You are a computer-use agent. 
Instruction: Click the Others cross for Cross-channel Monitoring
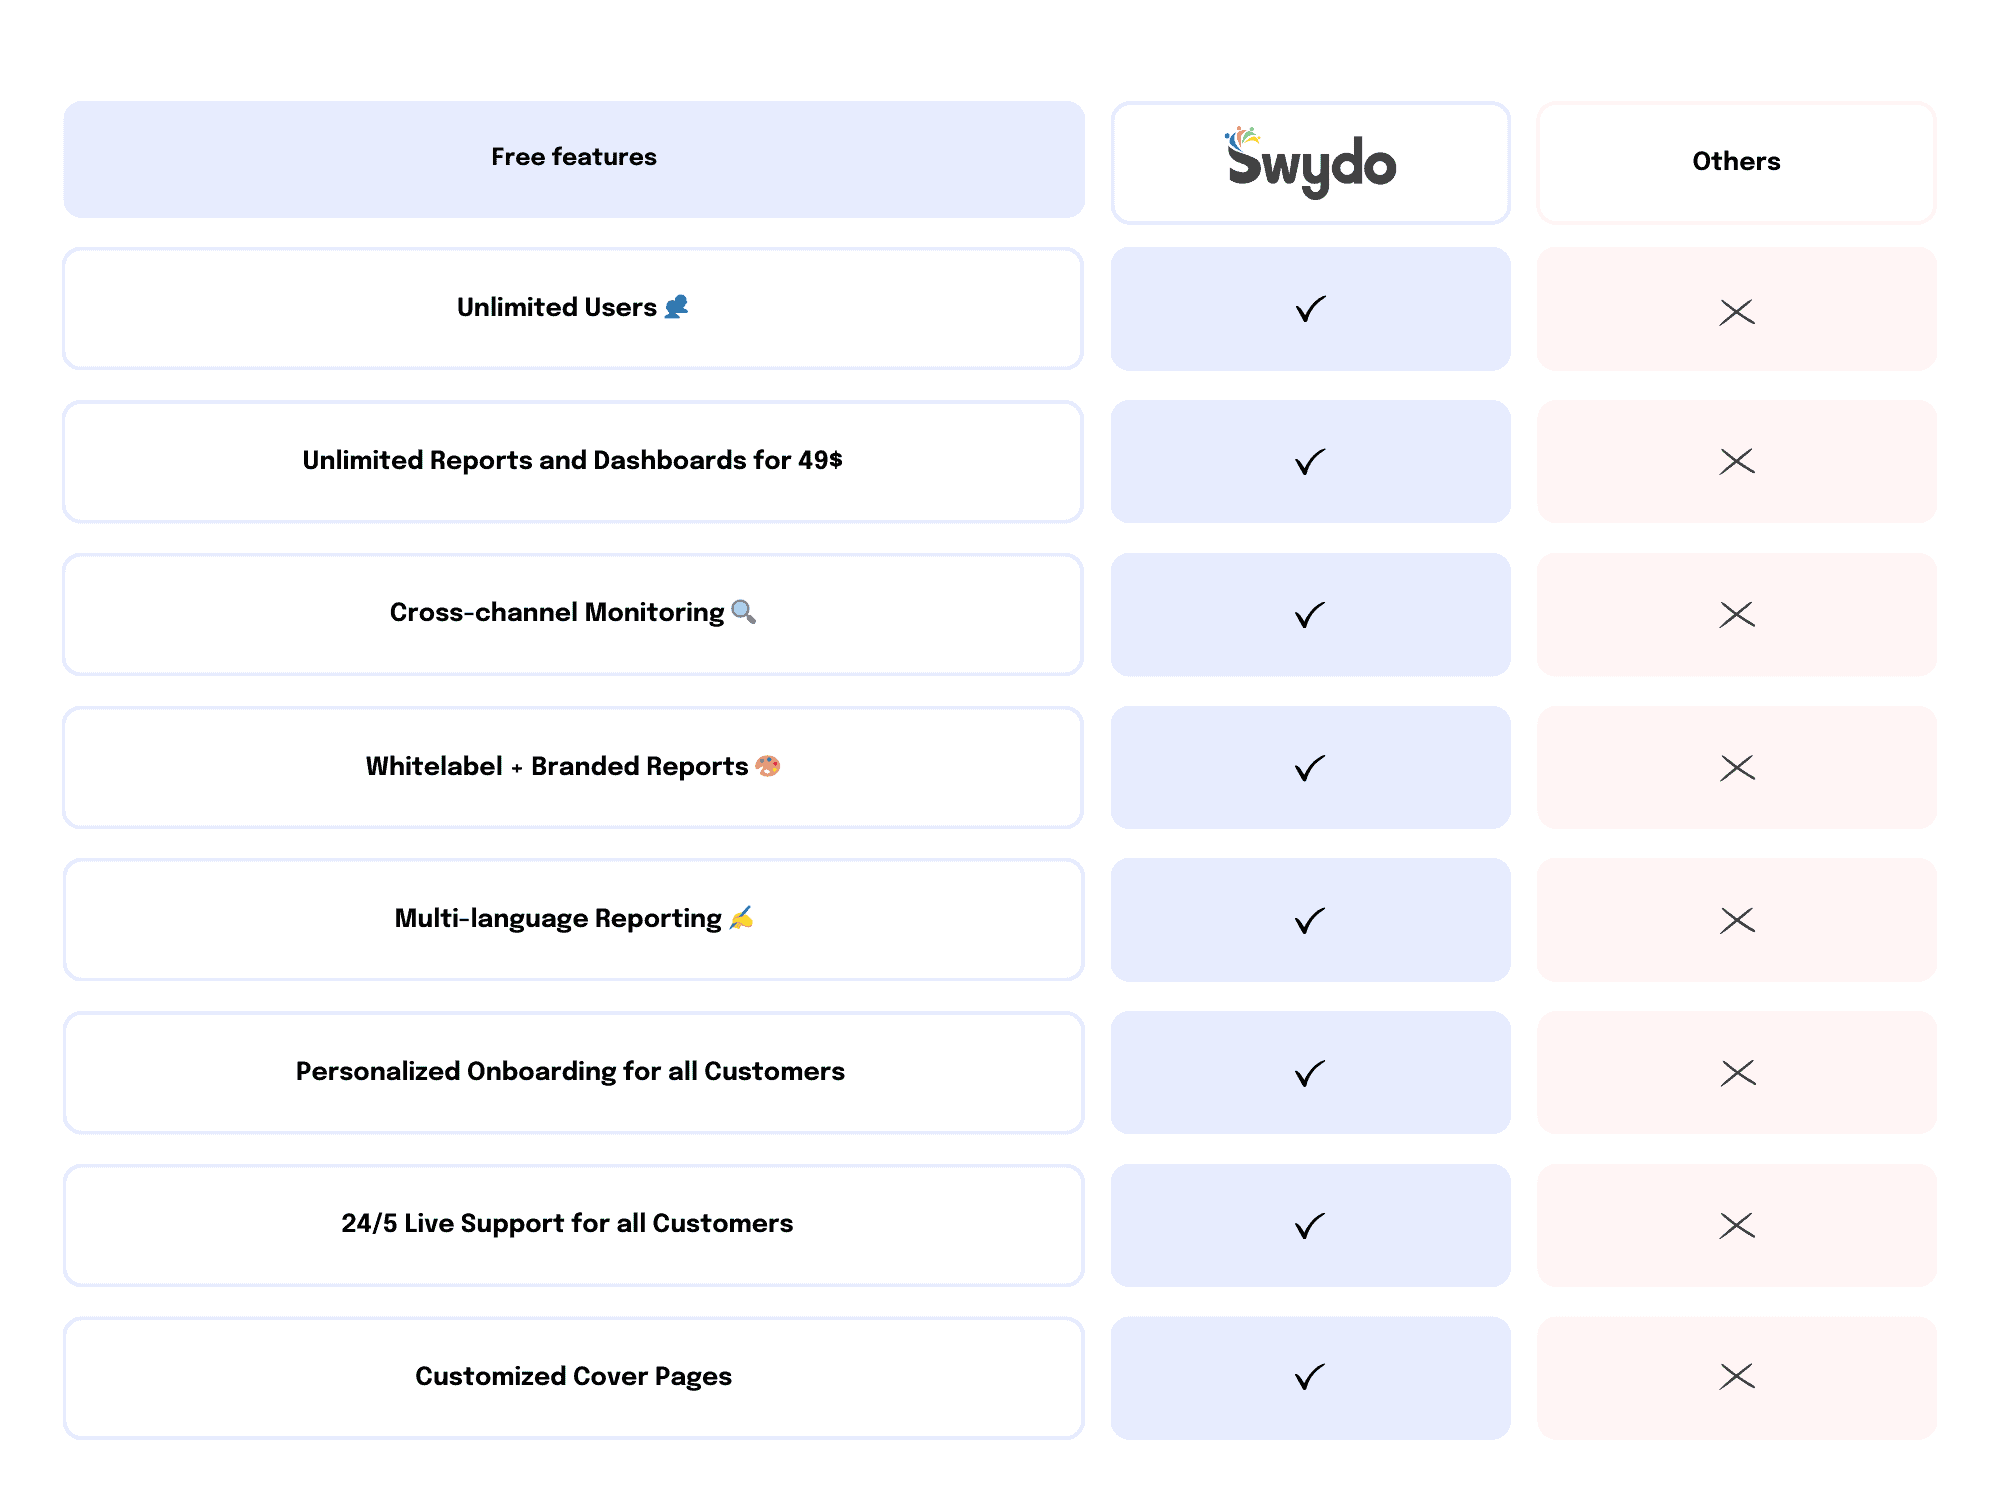1737,614
